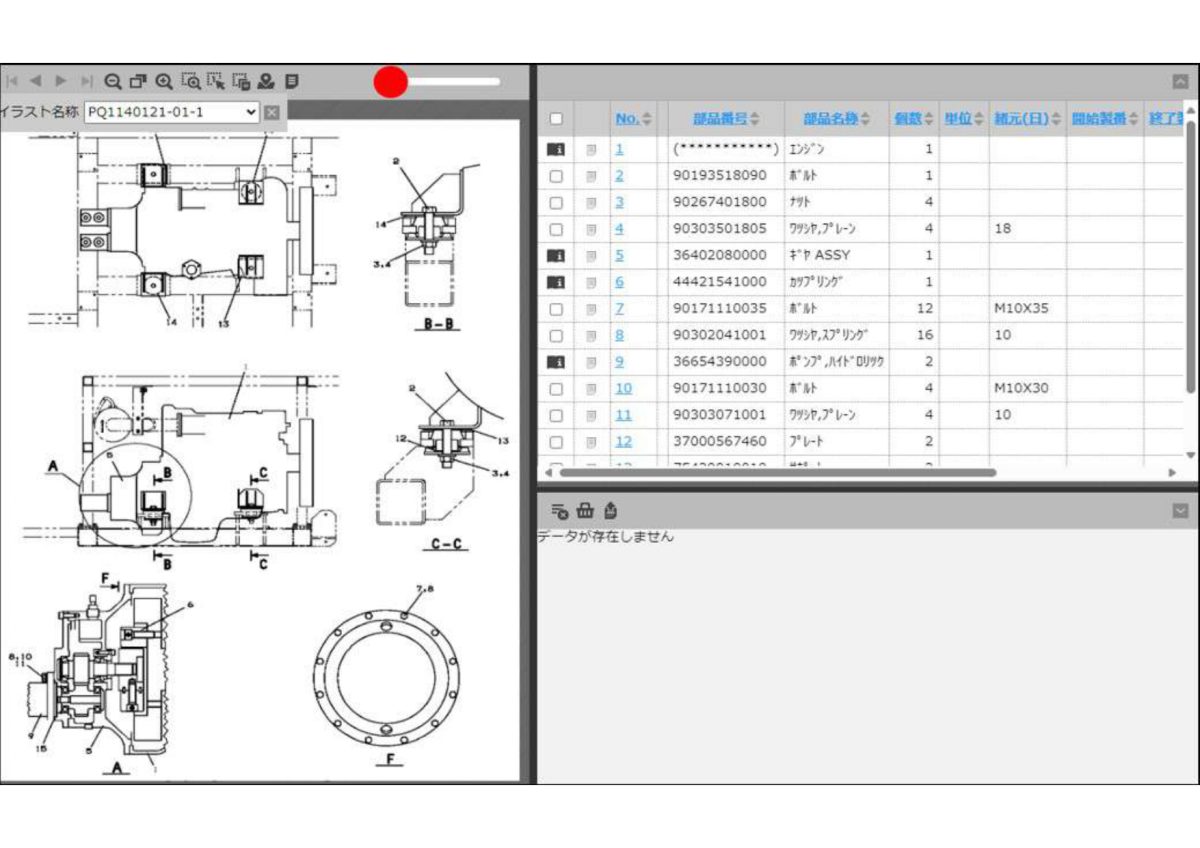Click the zoom in magnifier icon
The width and height of the screenshot is (1200, 848).
(164, 81)
